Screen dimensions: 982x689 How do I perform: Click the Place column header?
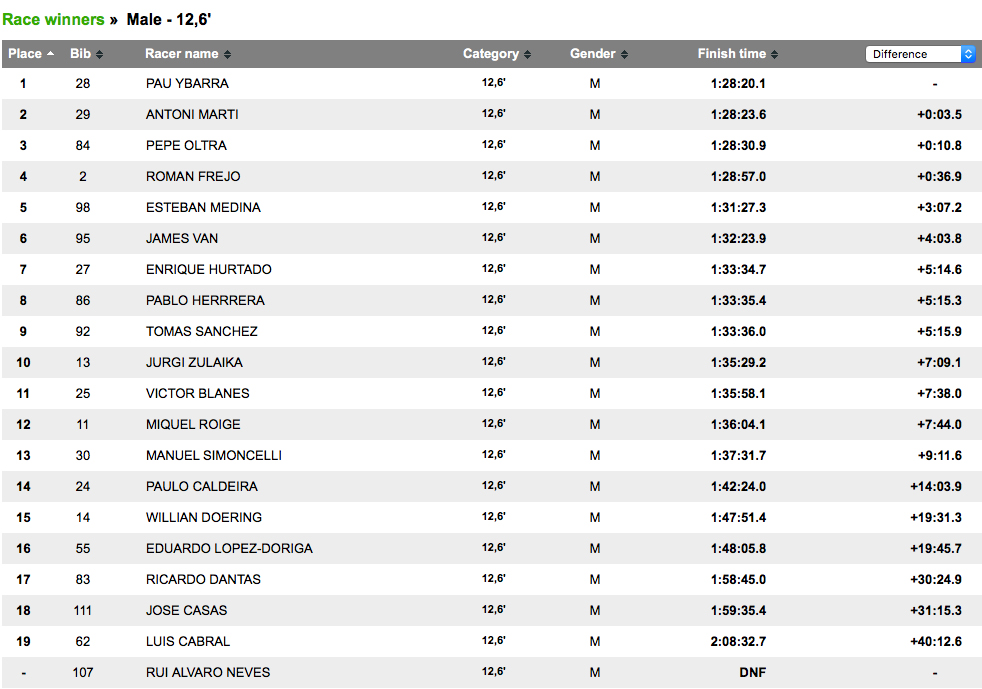click(25, 54)
